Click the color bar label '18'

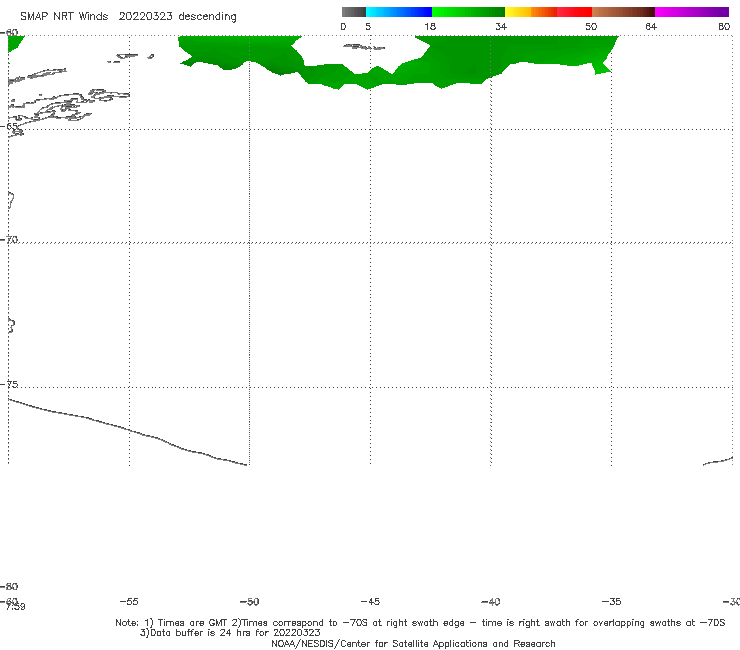click(x=430, y=26)
